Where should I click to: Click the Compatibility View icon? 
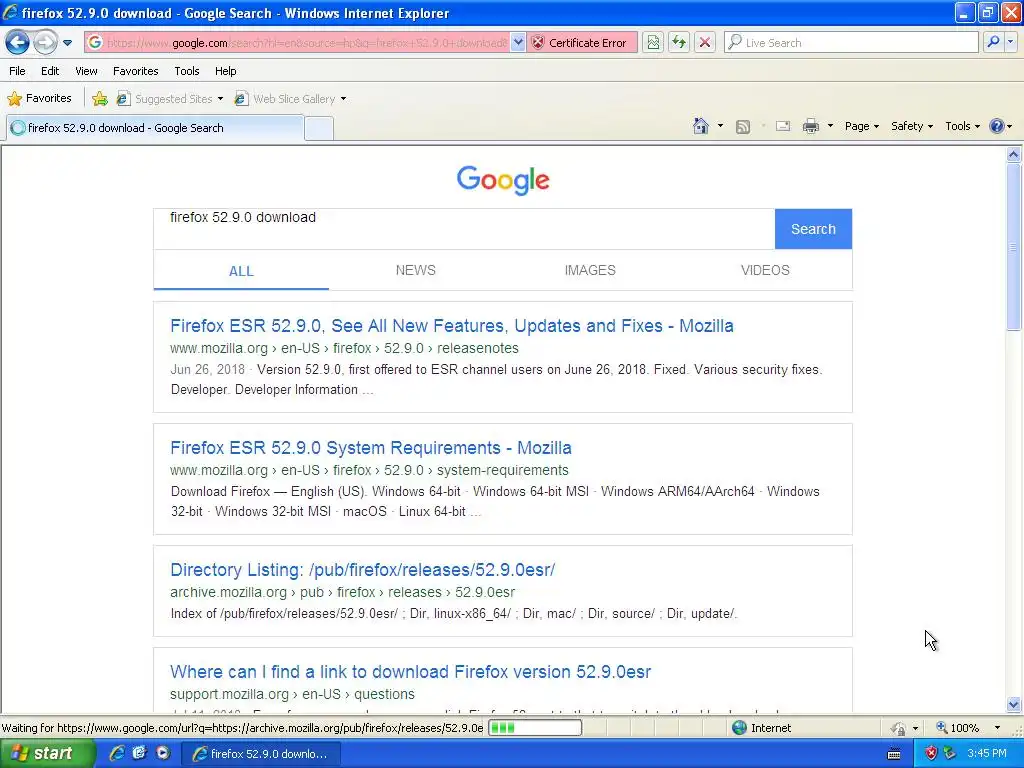pyautogui.click(x=652, y=42)
